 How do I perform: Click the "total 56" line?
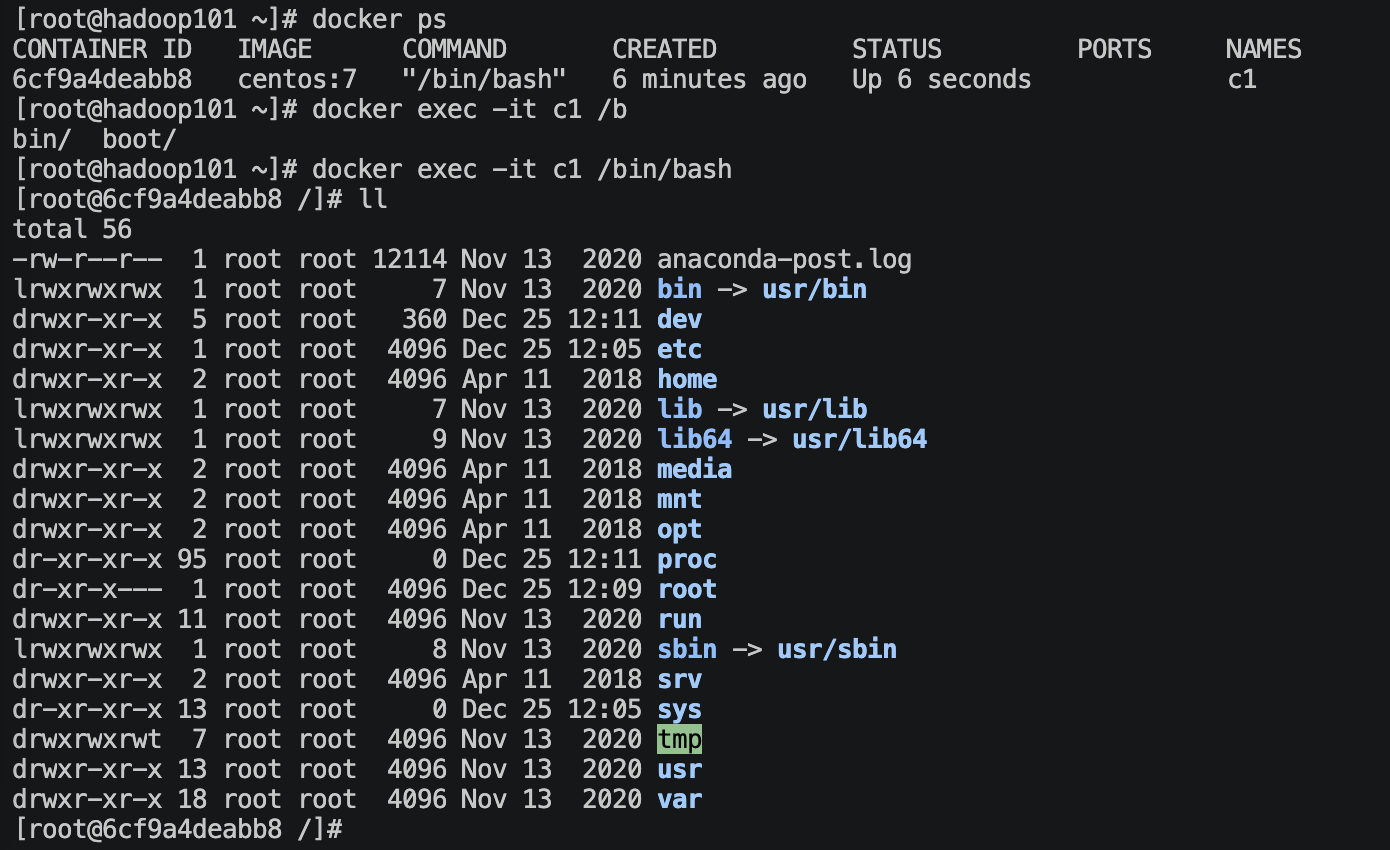pos(72,230)
